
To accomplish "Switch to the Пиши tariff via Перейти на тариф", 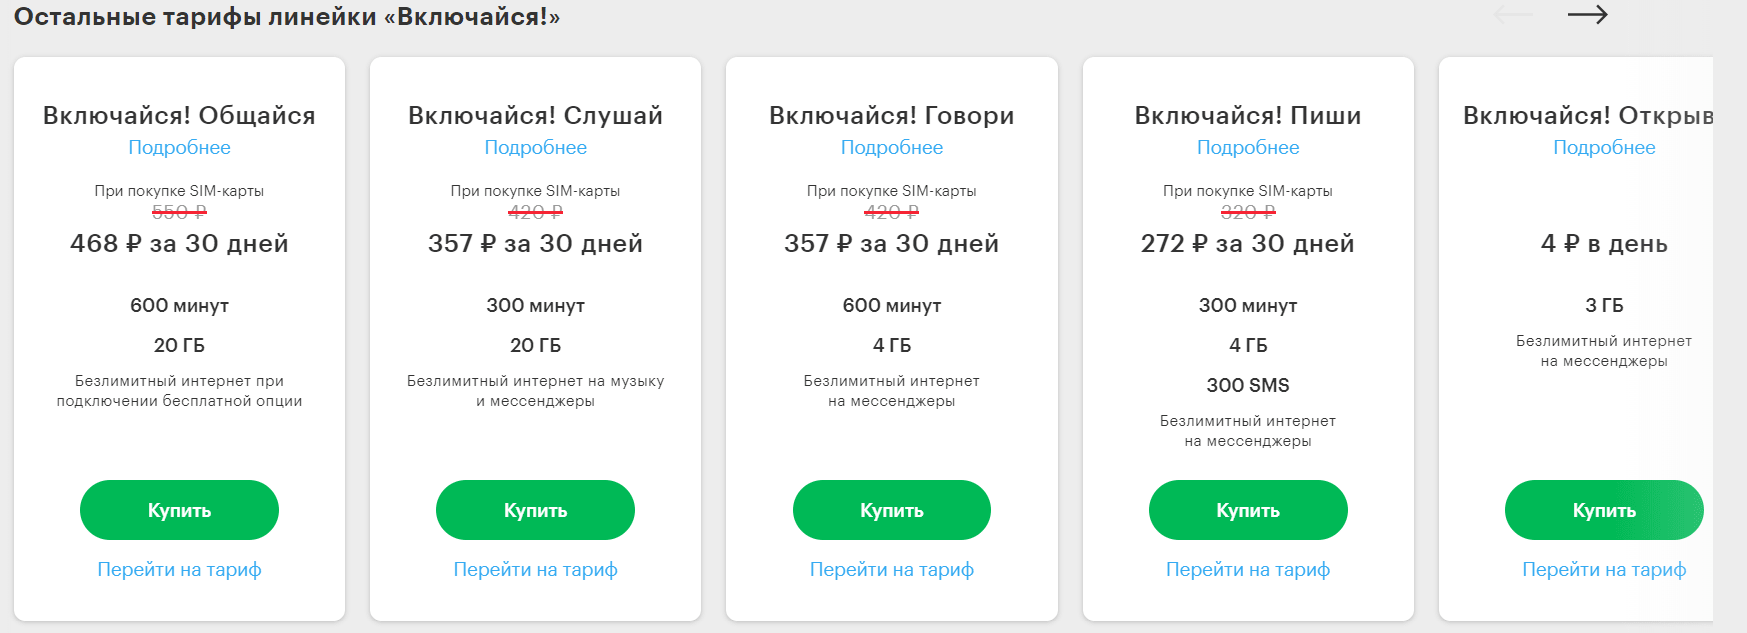I will tap(1248, 570).
